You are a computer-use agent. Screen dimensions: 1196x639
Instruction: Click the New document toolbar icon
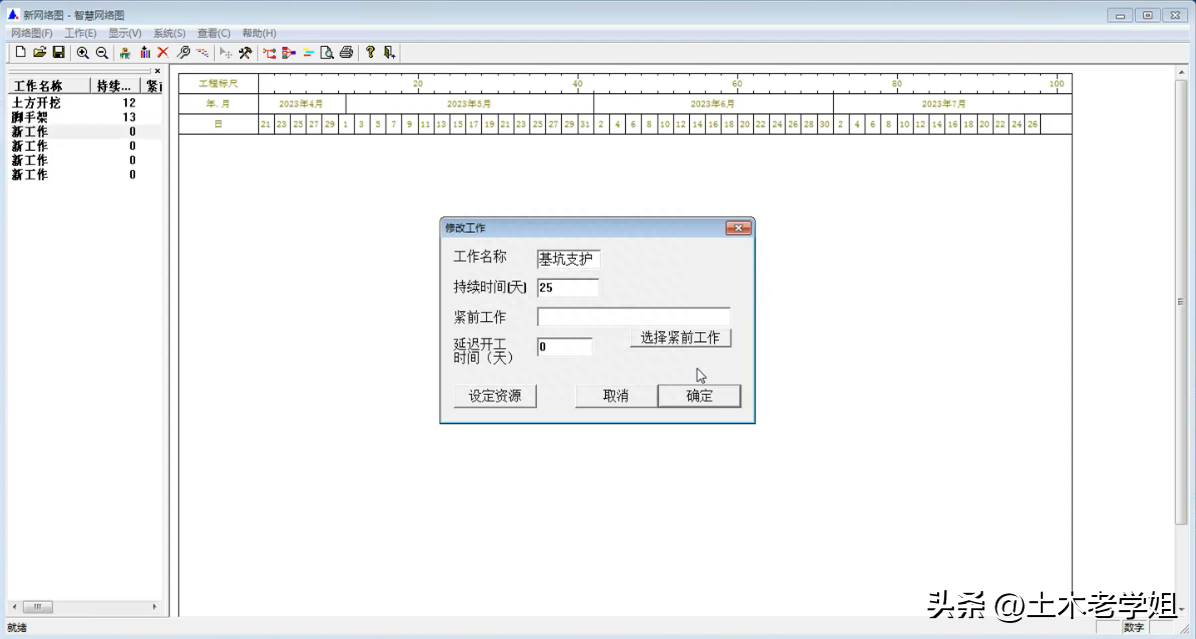pos(21,52)
